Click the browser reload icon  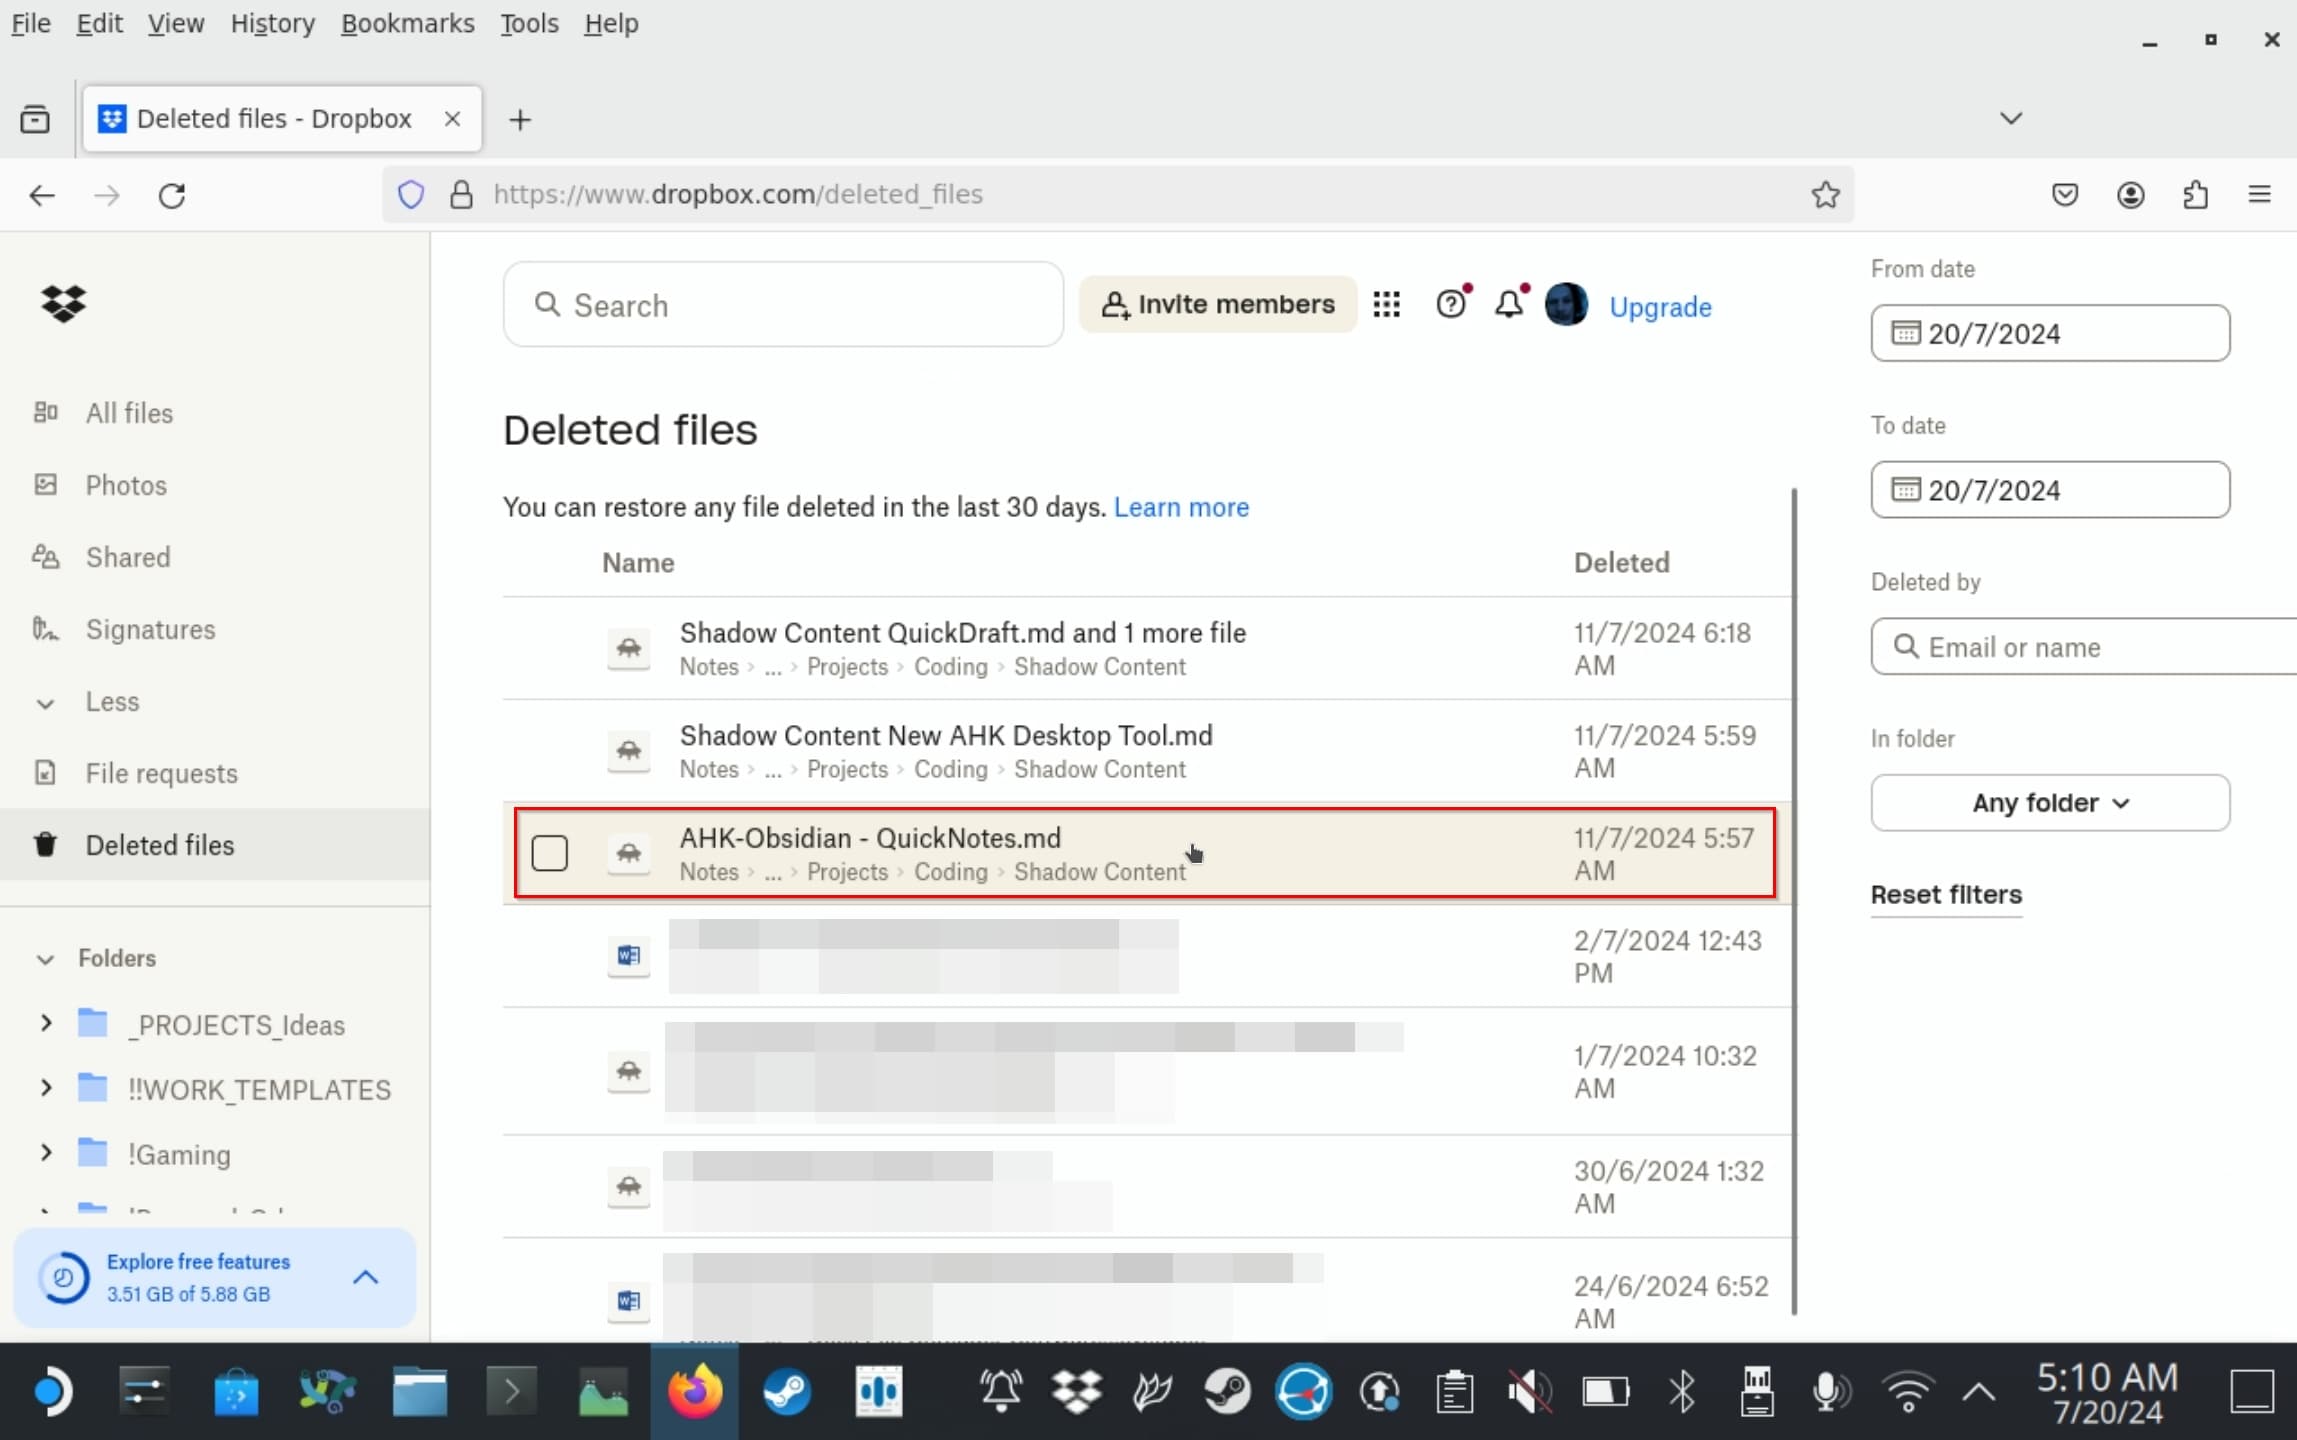pyautogui.click(x=172, y=195)
